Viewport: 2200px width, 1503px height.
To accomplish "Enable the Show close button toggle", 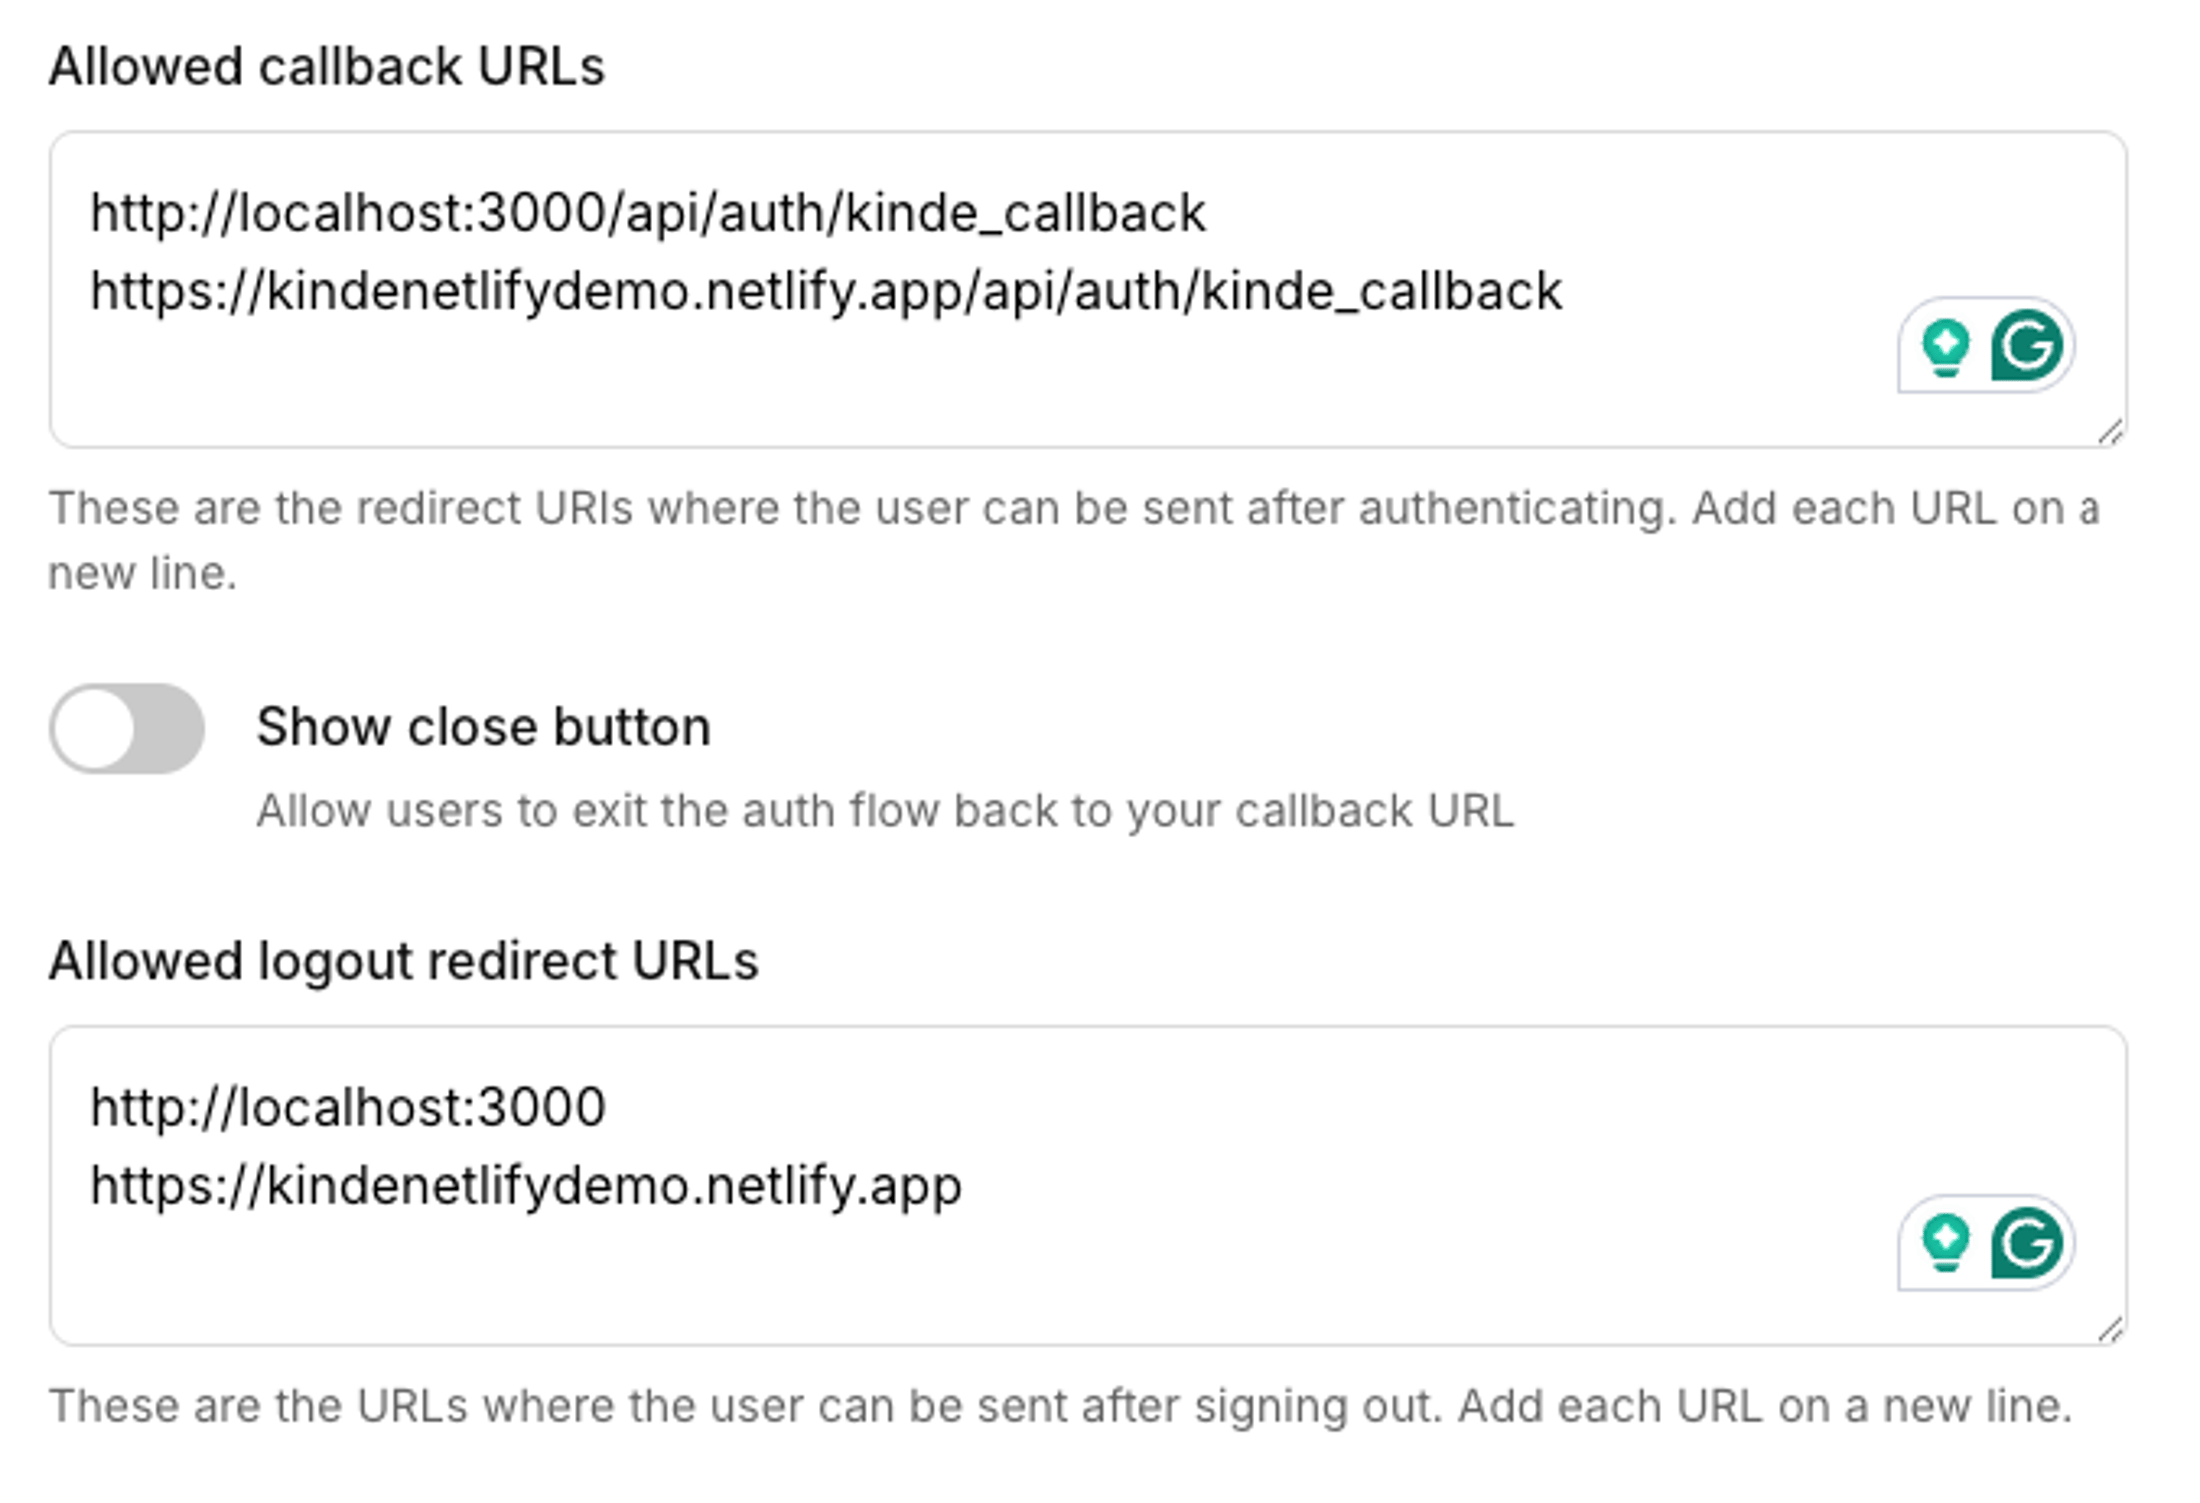I will [130, 728].
